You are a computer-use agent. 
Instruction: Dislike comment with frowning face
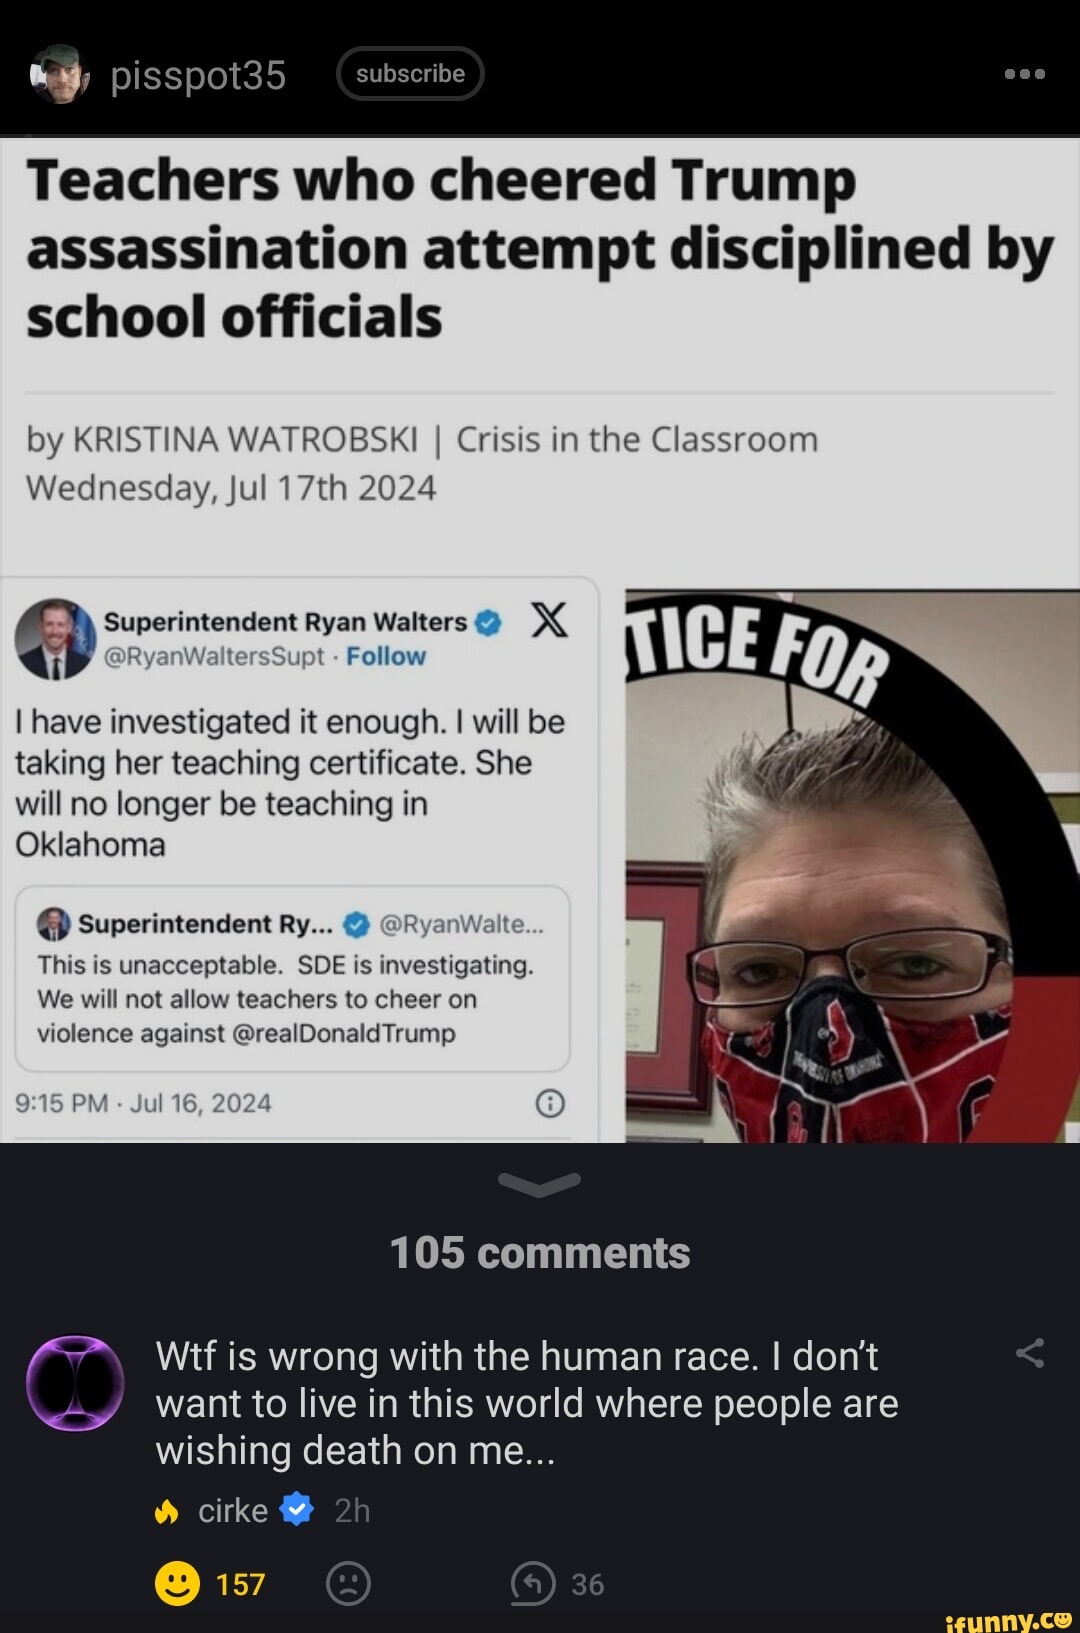tap(348, 1583)
